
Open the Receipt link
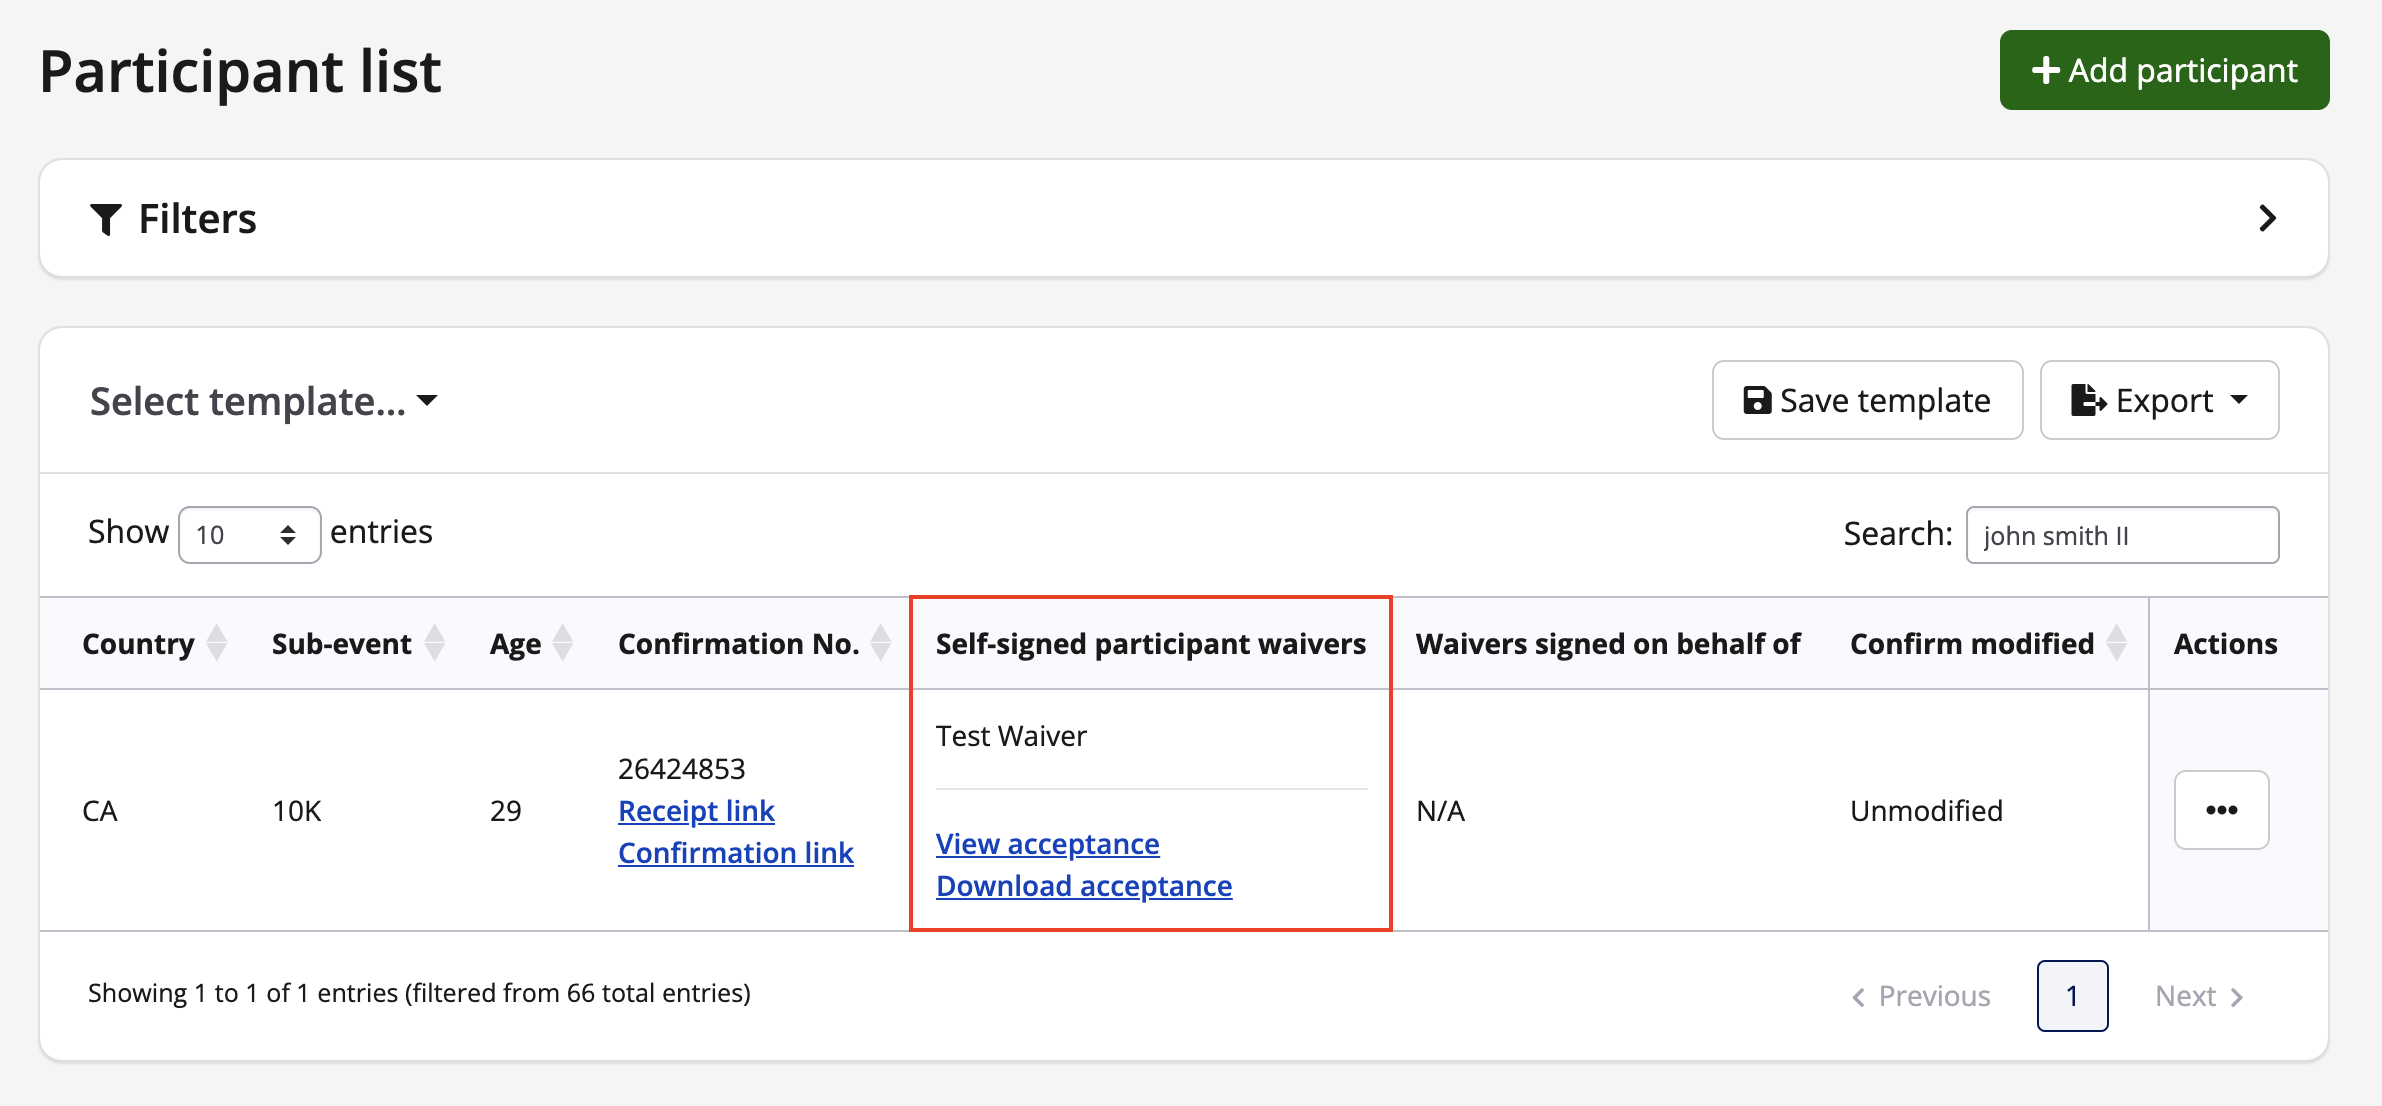pyautogui.click(x=696, y=811)
